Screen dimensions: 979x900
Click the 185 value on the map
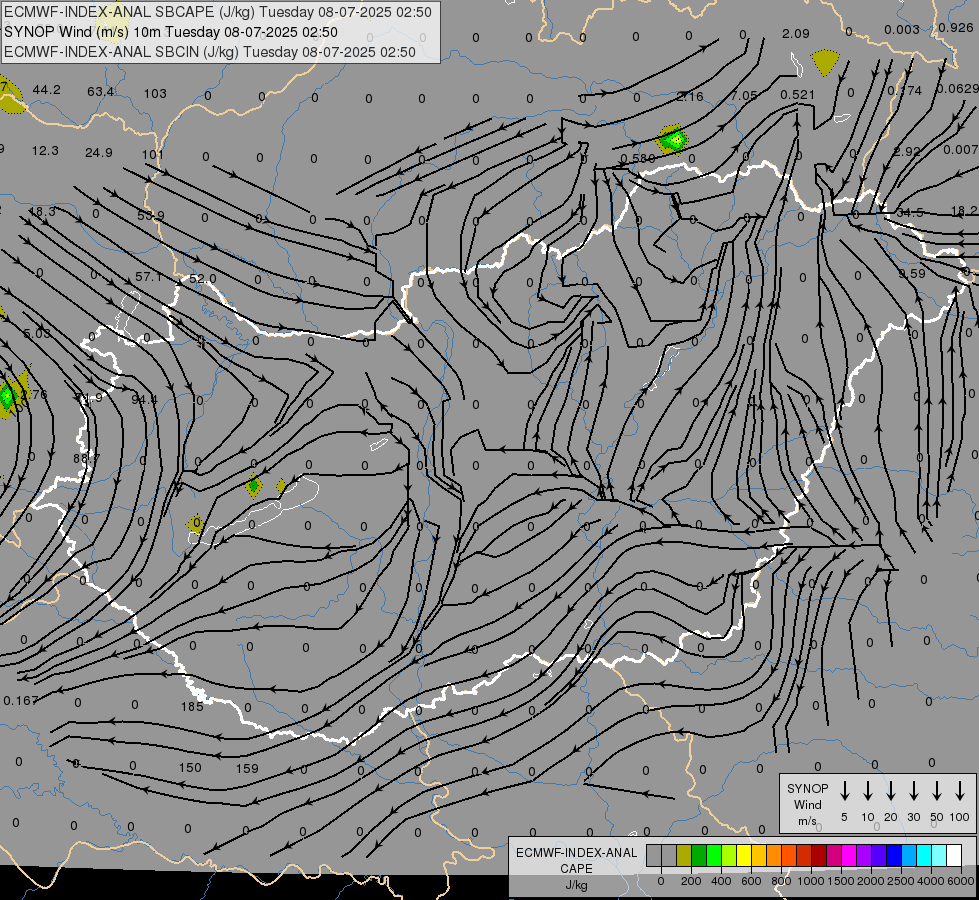pos(192,706)
